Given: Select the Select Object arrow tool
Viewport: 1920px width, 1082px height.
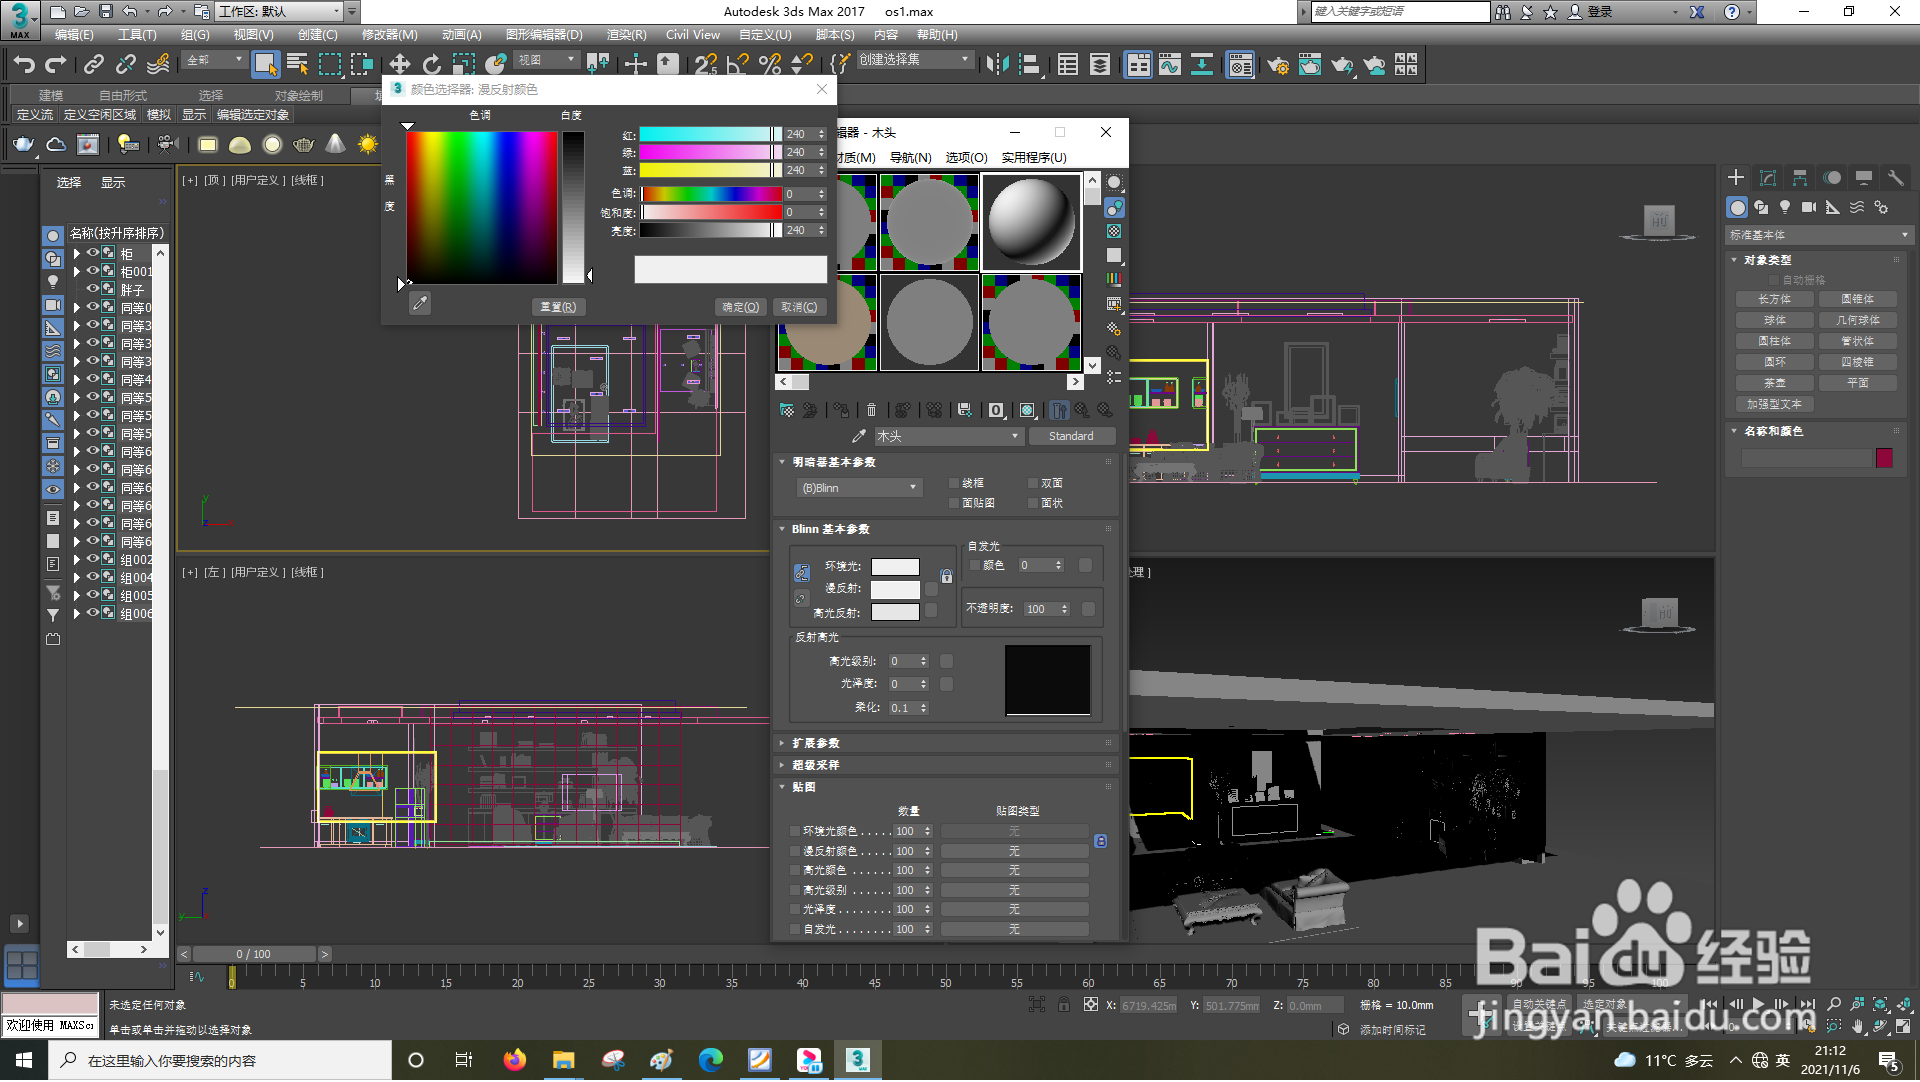Looking at the screenshot, I should pyautogui.click(x=265, y=65).
